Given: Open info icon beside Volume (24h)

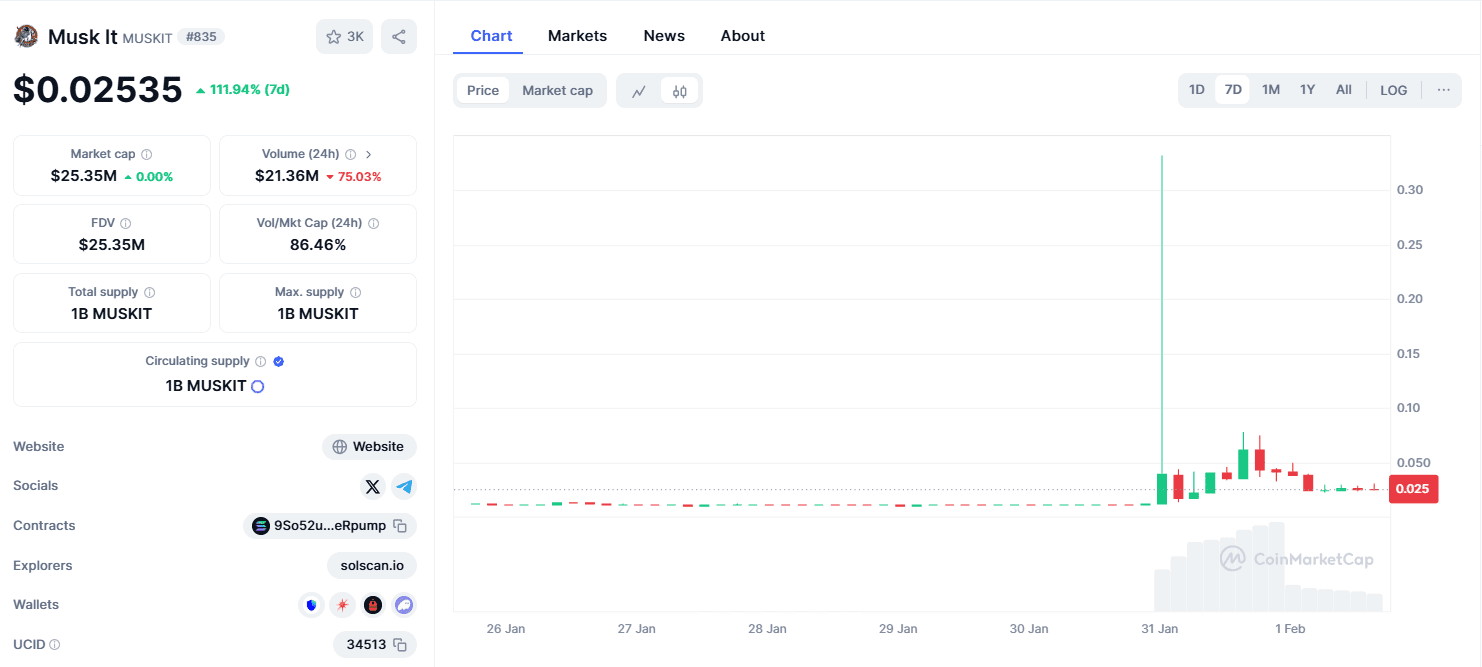Looking at the screenshot, I should 350,155.
